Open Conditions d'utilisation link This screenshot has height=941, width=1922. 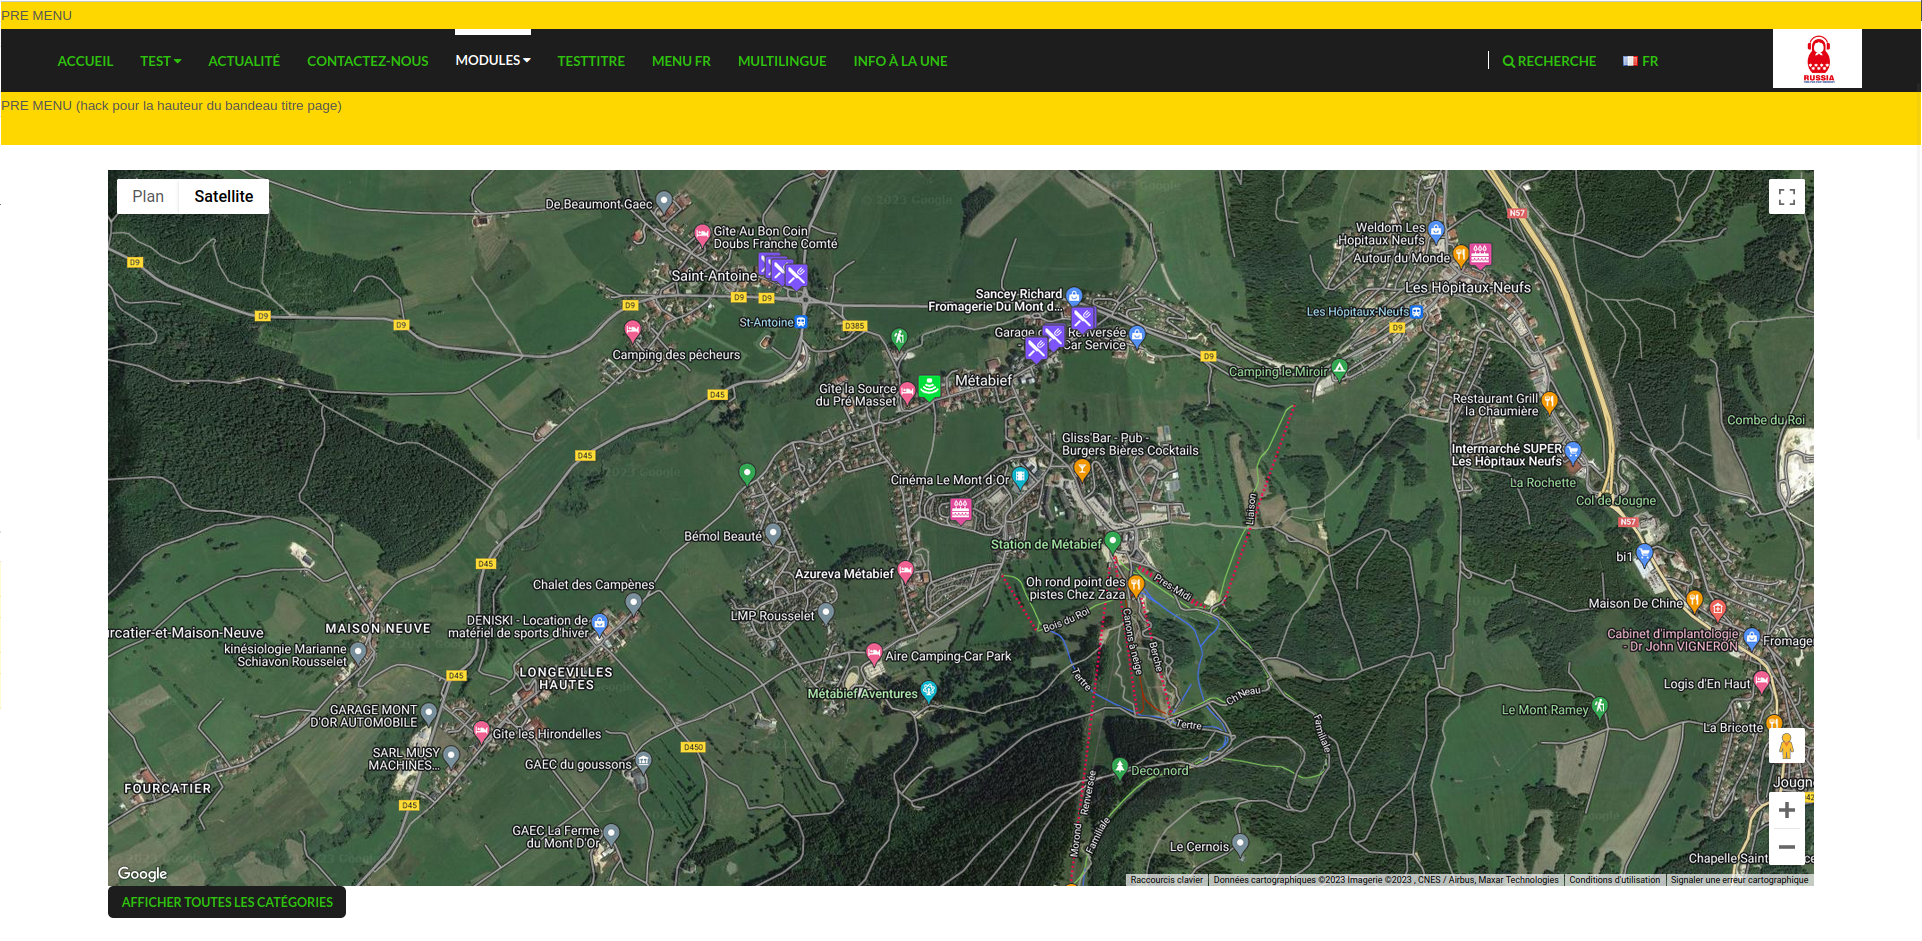click(x=1614, y=880)
